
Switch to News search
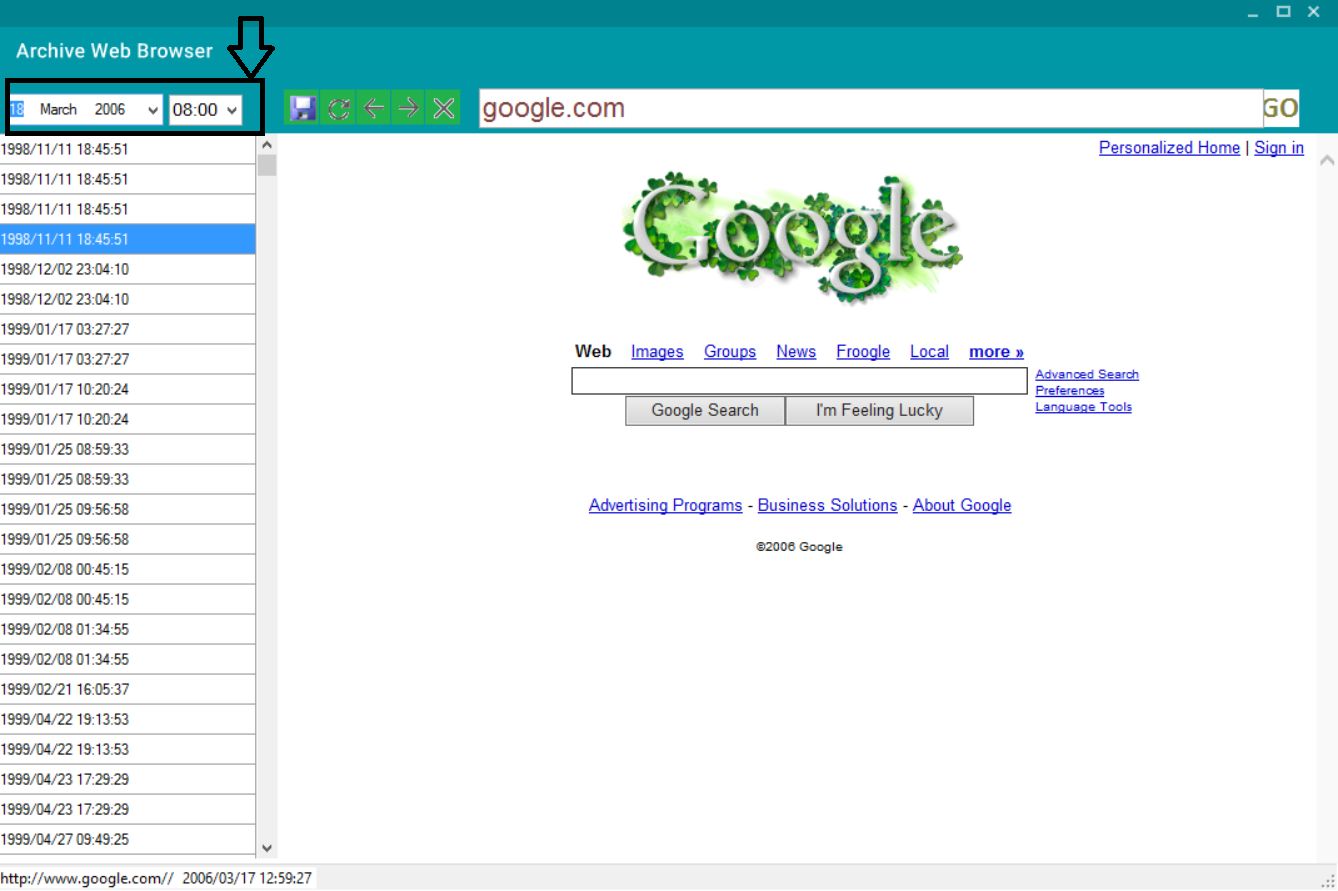796,352
